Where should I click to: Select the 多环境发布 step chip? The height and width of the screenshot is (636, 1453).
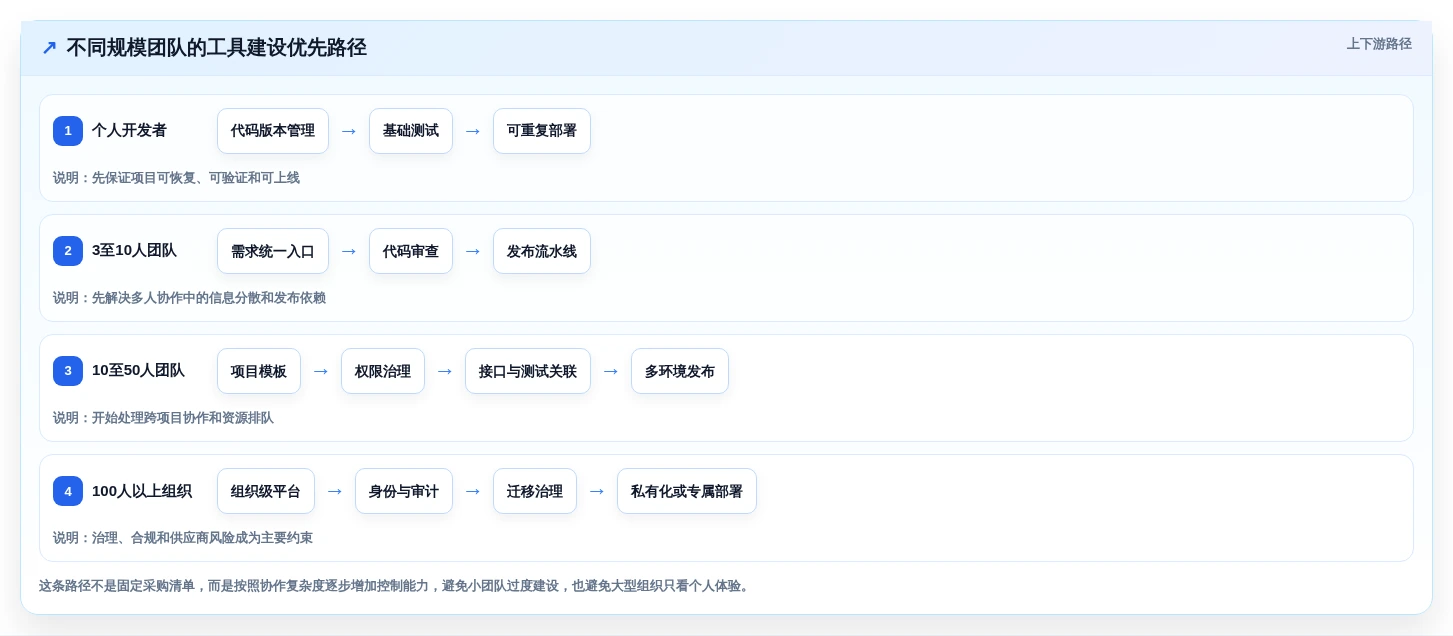[x=680, y=371]
